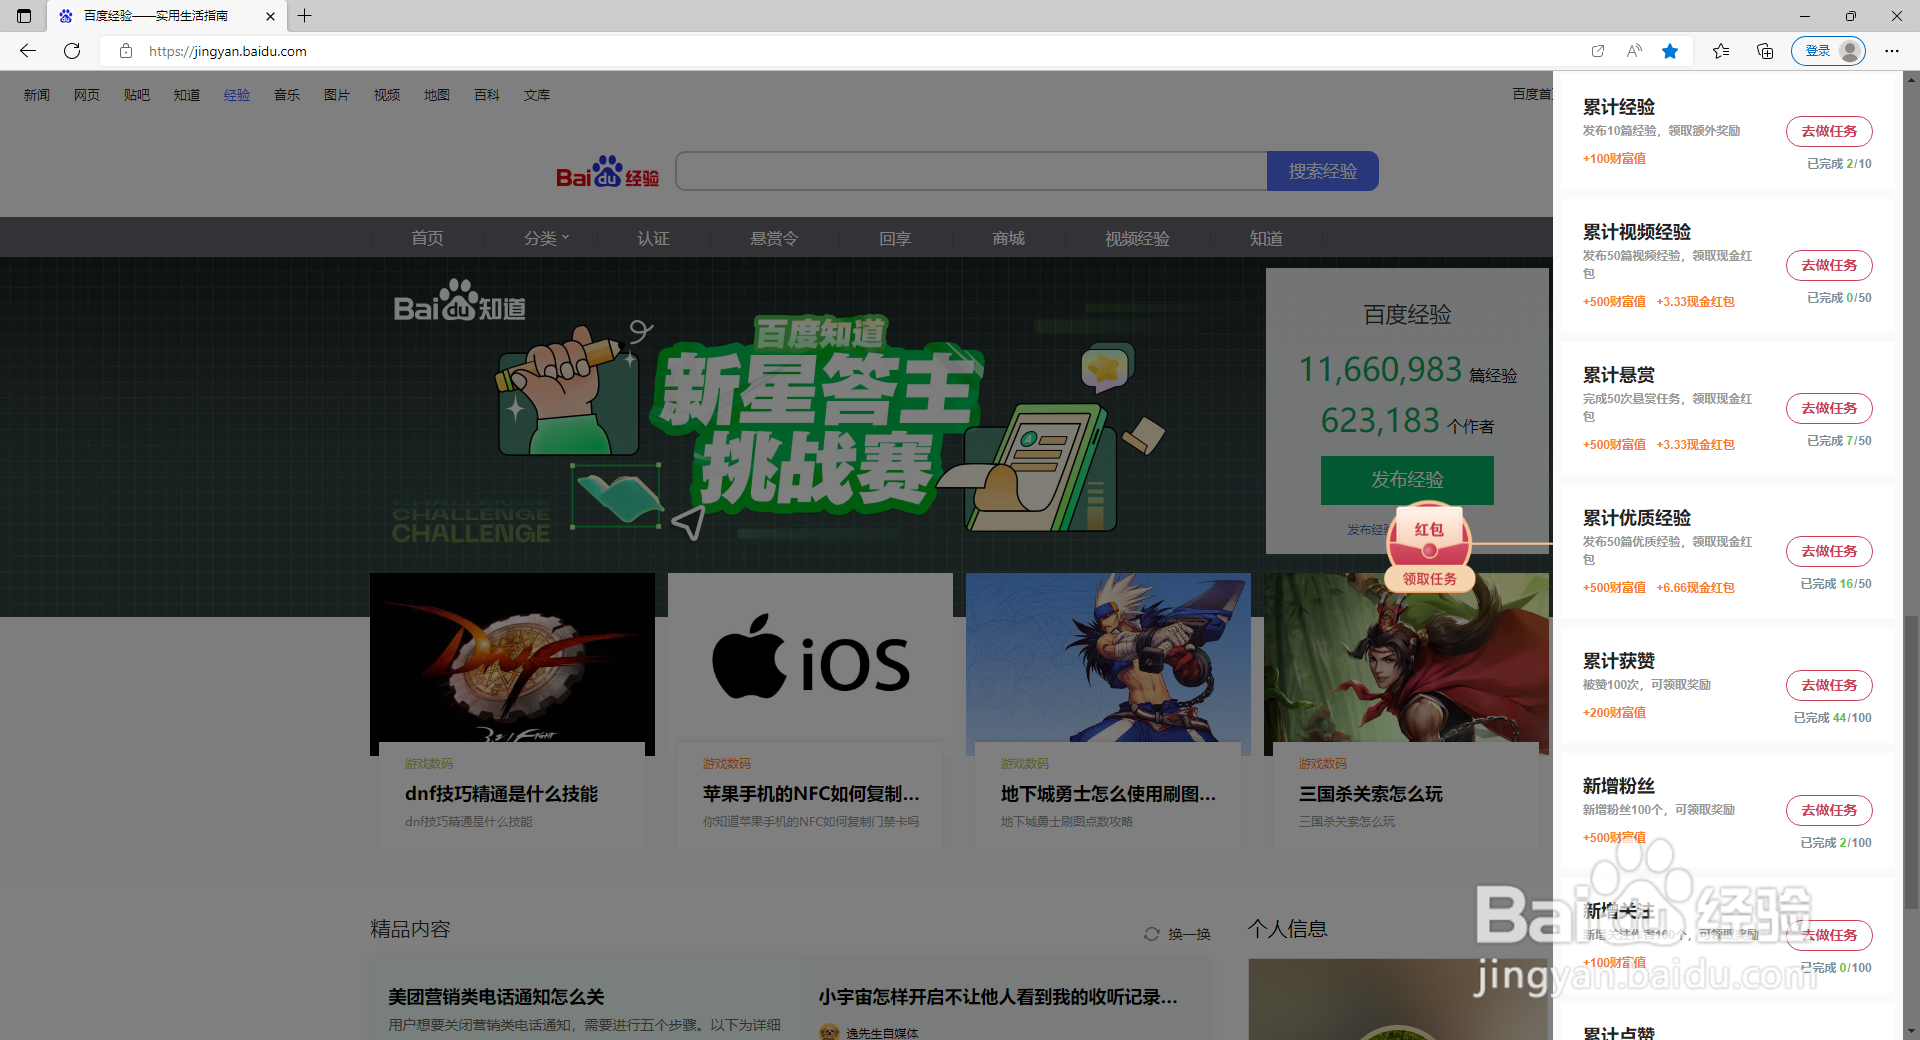Open article 美团营销类电话通知怎么关
The image size is (1920, 1040).
pyautogui.click(x=497, y=997)
